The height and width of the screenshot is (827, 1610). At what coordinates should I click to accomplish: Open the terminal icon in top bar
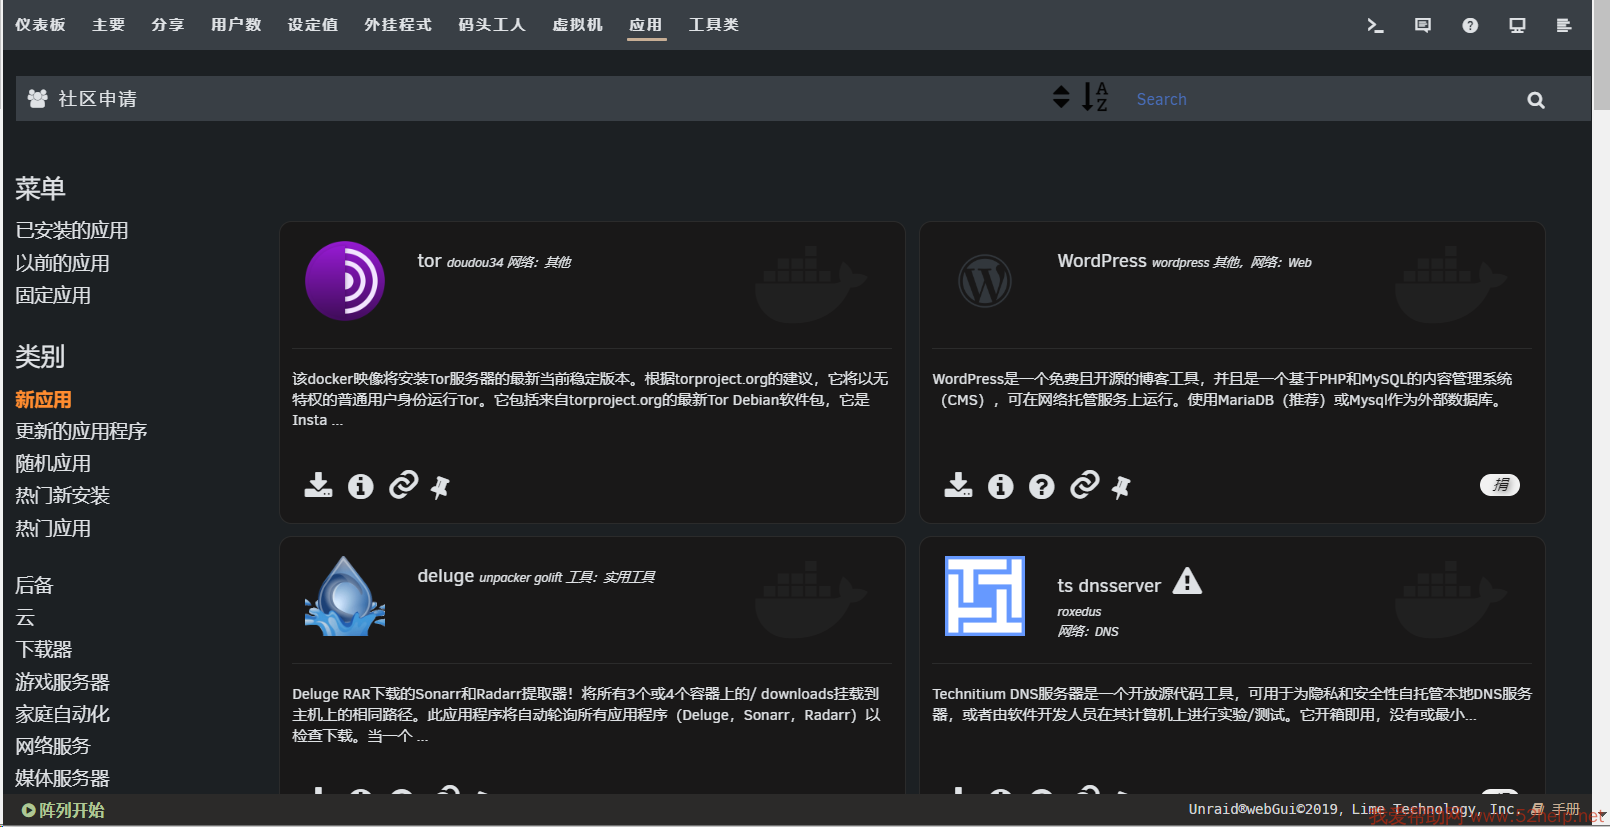[1375, 26]
